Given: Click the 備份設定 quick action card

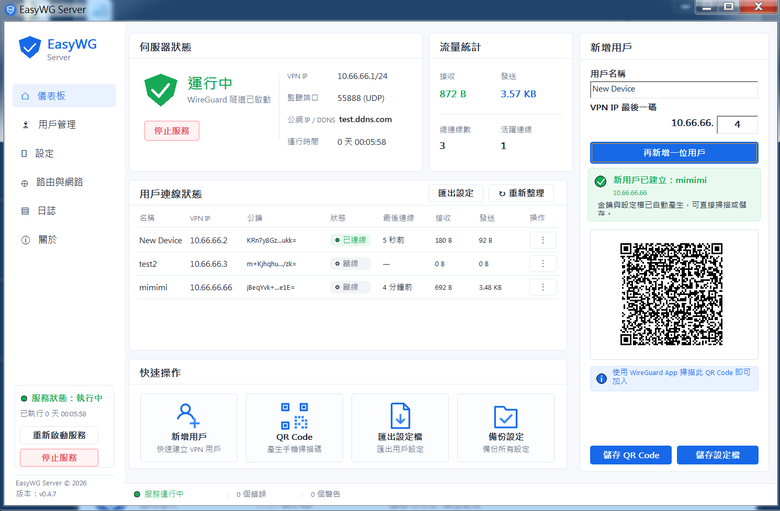Looking at the screenshot, I should click(x=506, y=428).
